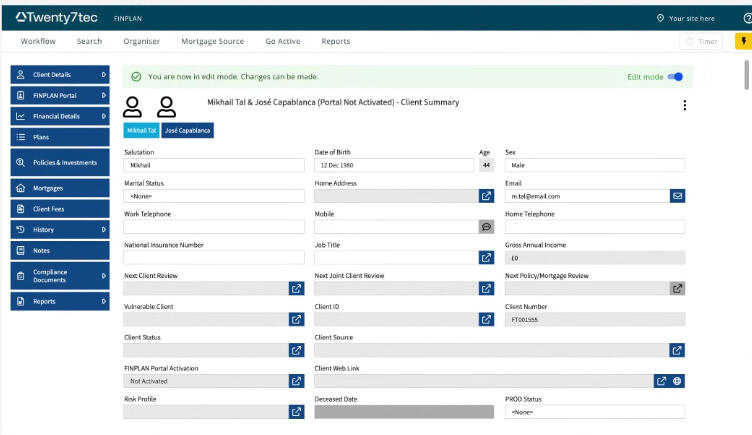Click the vertical scrollbar on the right
752x435 pixels.
click(x=746, y=75)
